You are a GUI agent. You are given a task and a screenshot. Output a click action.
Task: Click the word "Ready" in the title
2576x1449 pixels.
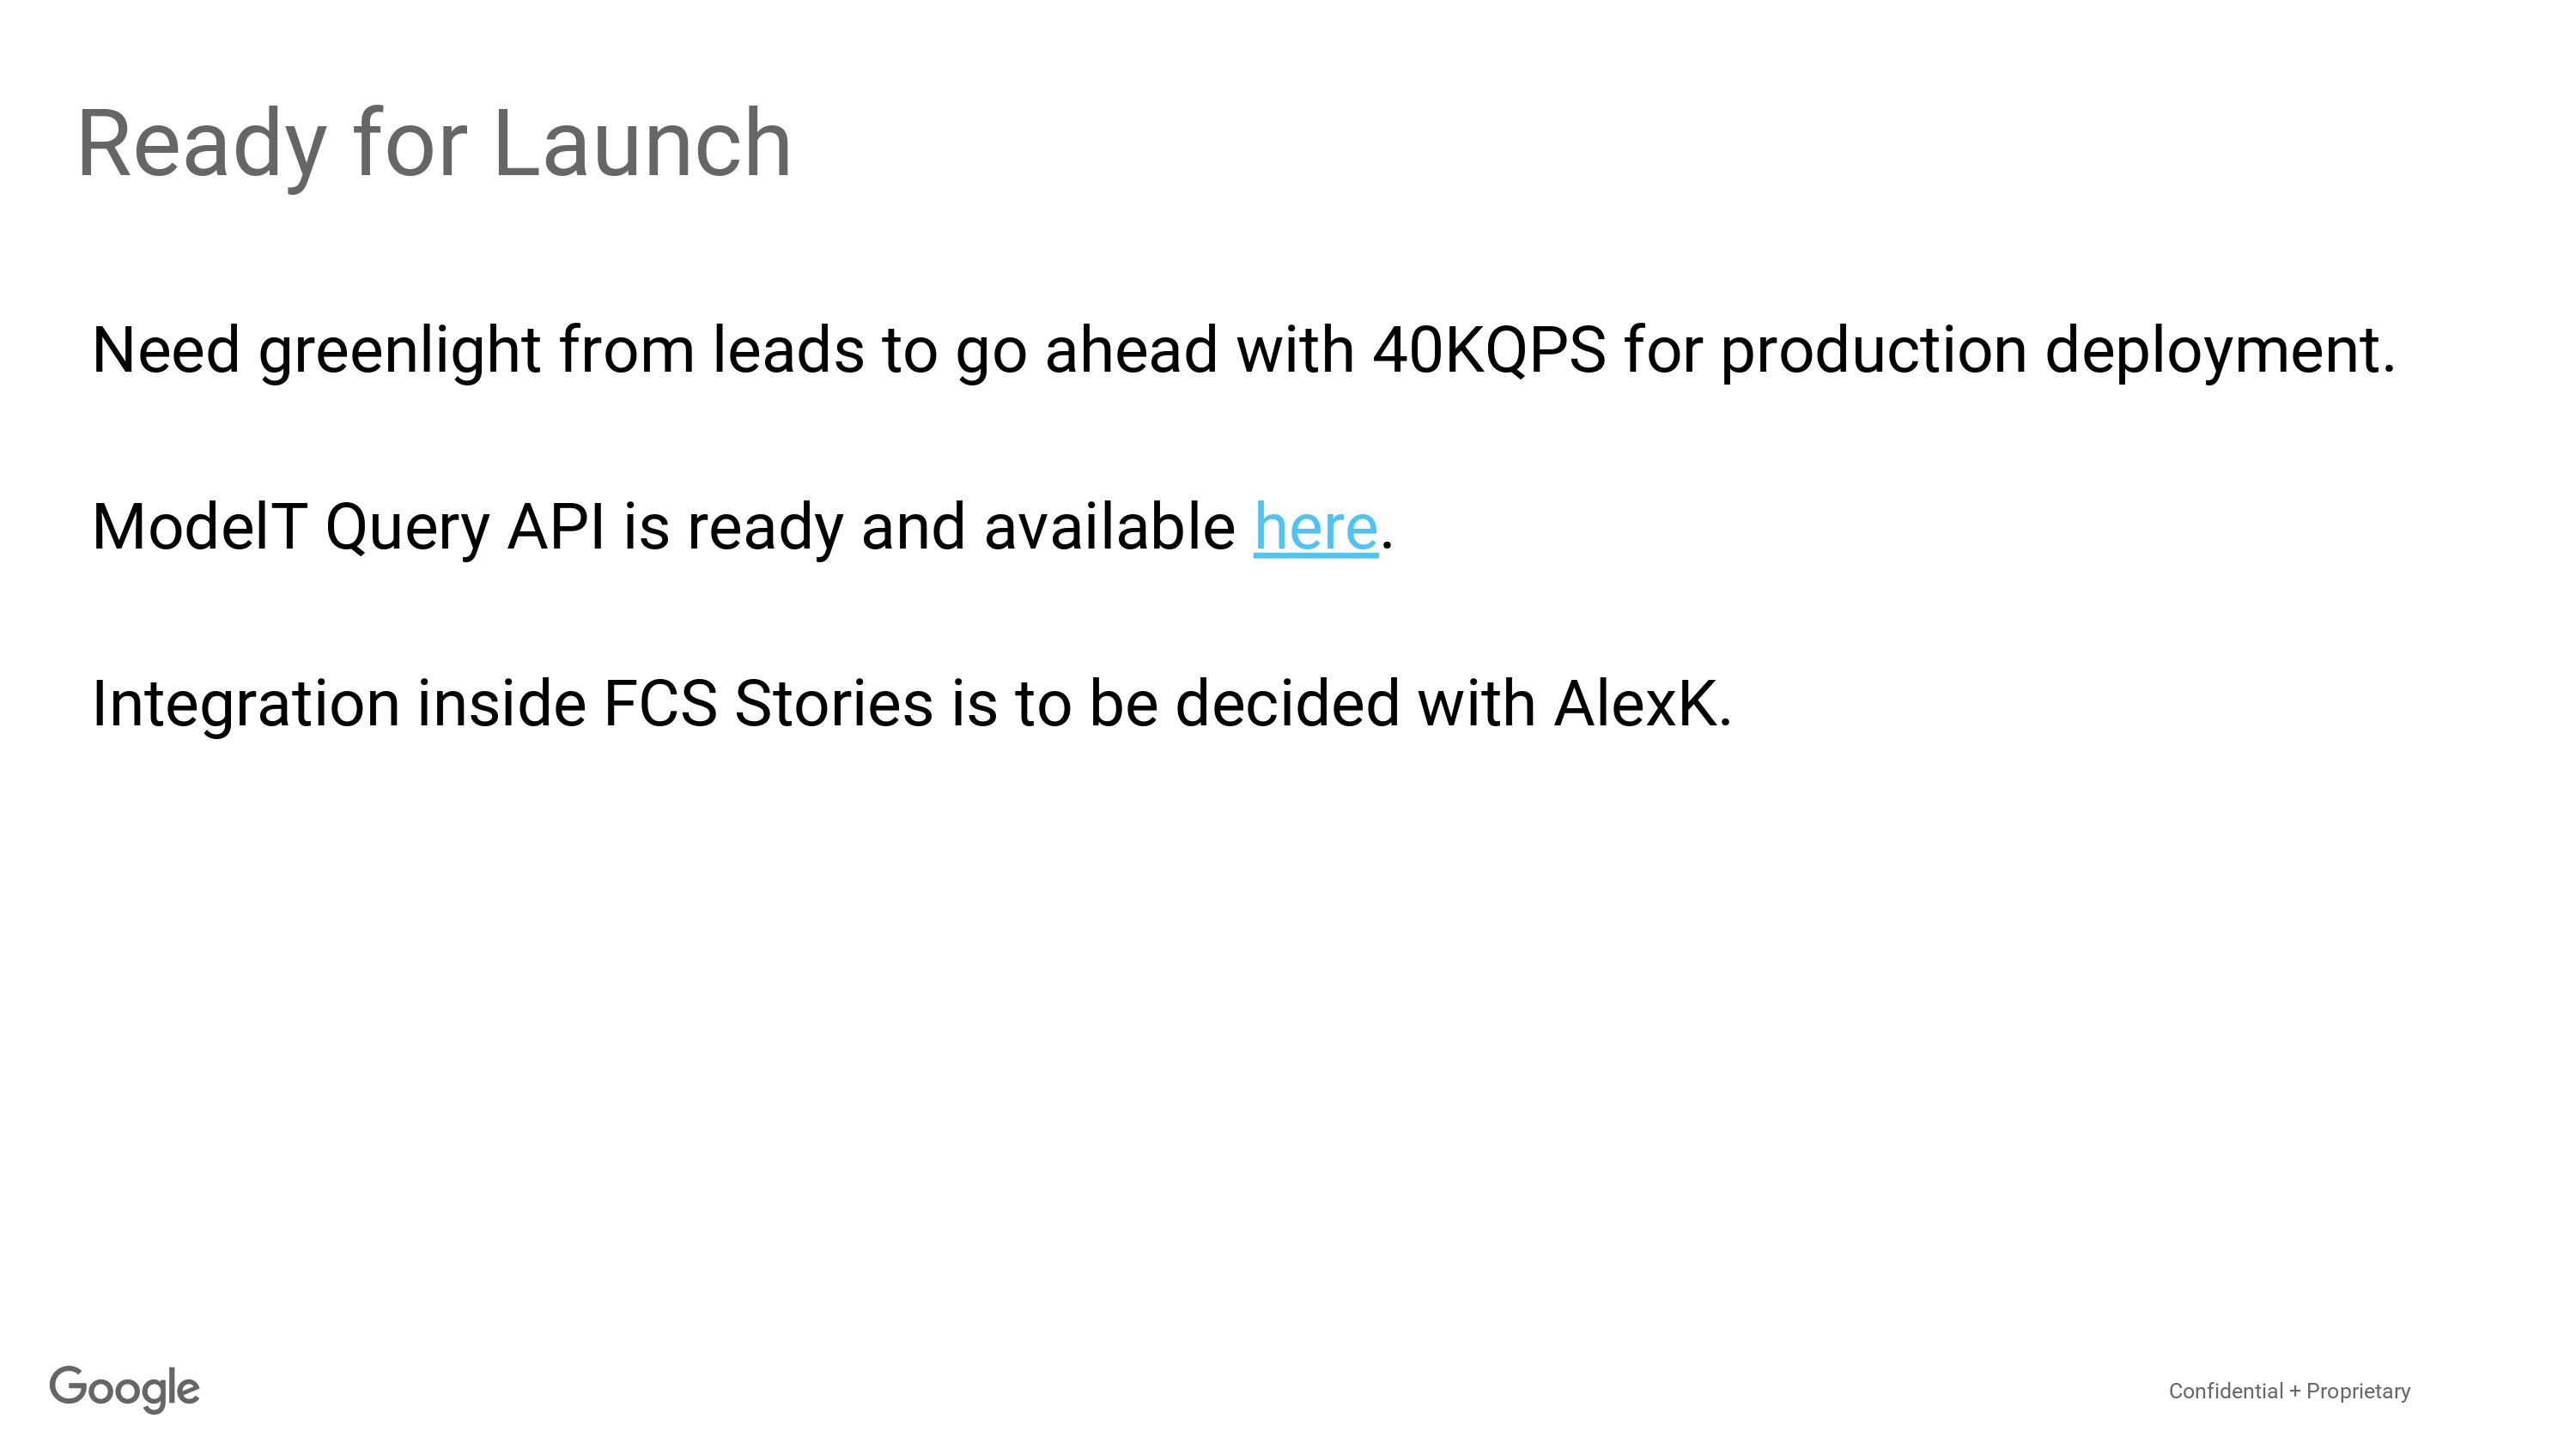point(202,148)
